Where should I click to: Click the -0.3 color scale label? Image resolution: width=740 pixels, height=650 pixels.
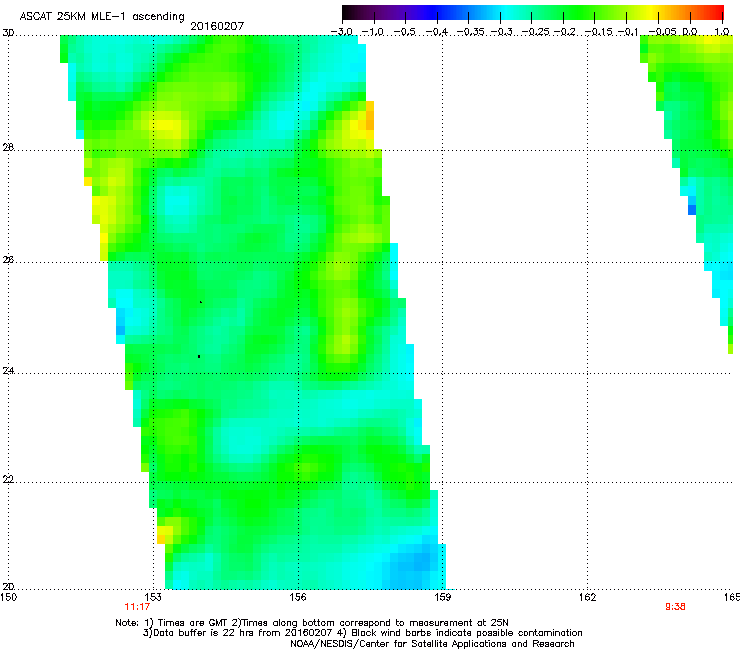[502, 32]
